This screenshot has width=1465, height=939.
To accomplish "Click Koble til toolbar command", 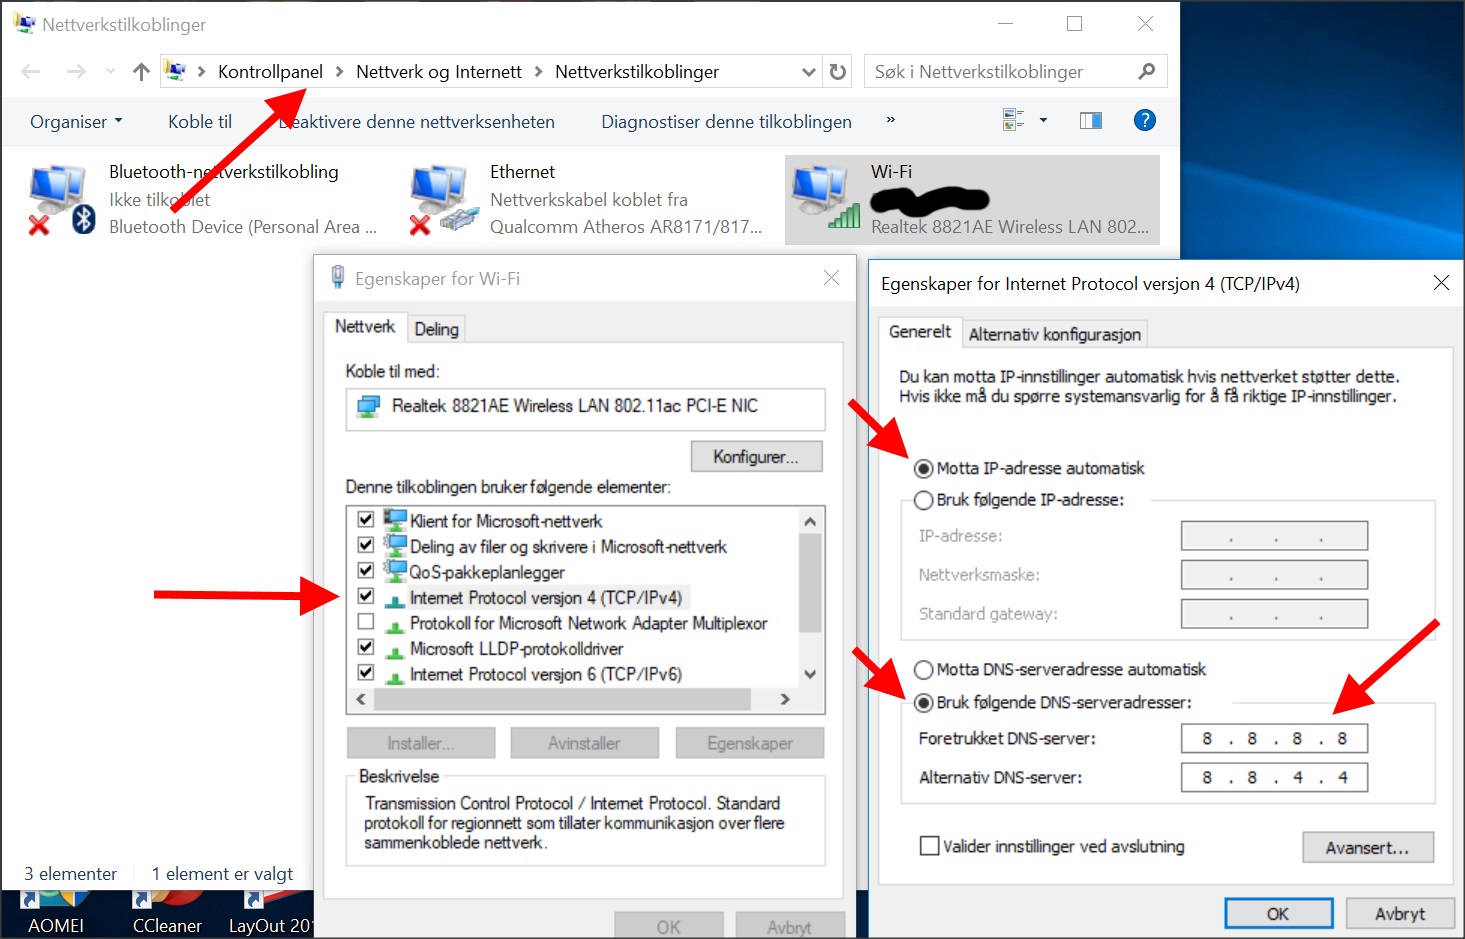I will [x=200, y=121].
